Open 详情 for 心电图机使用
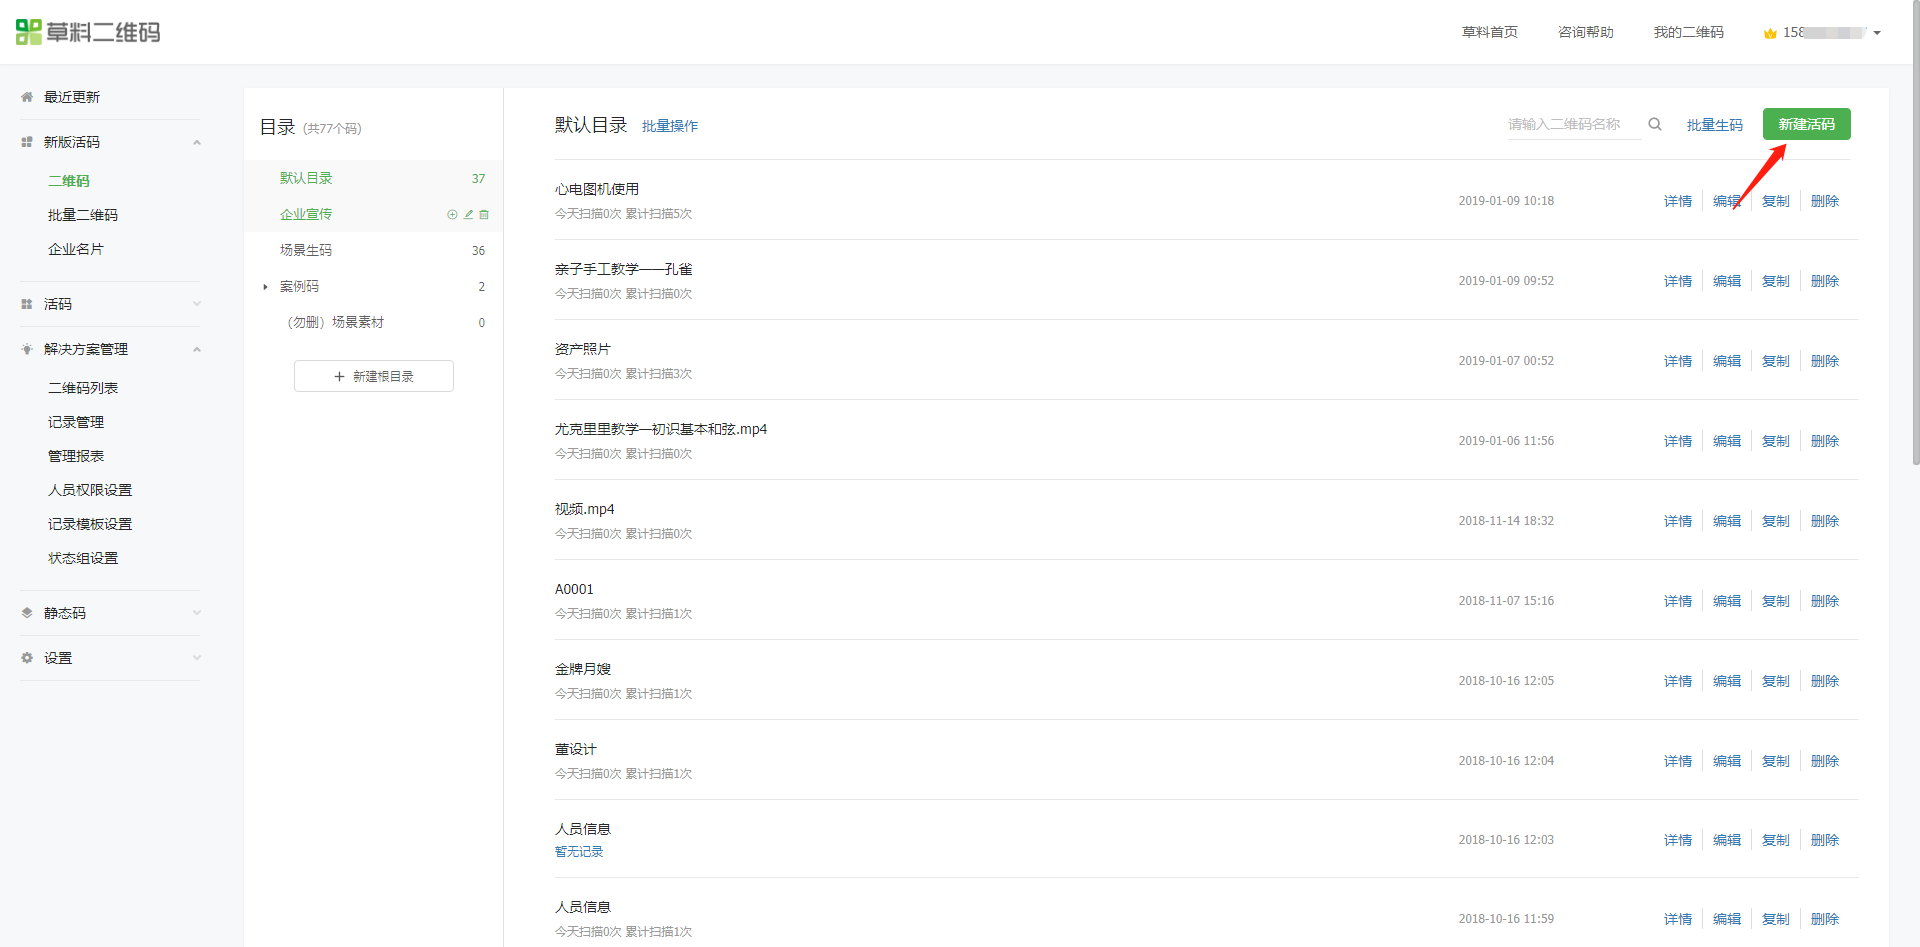Image resolution: width=1920 pixels, height=947 pixels. tap(1678, 201)
